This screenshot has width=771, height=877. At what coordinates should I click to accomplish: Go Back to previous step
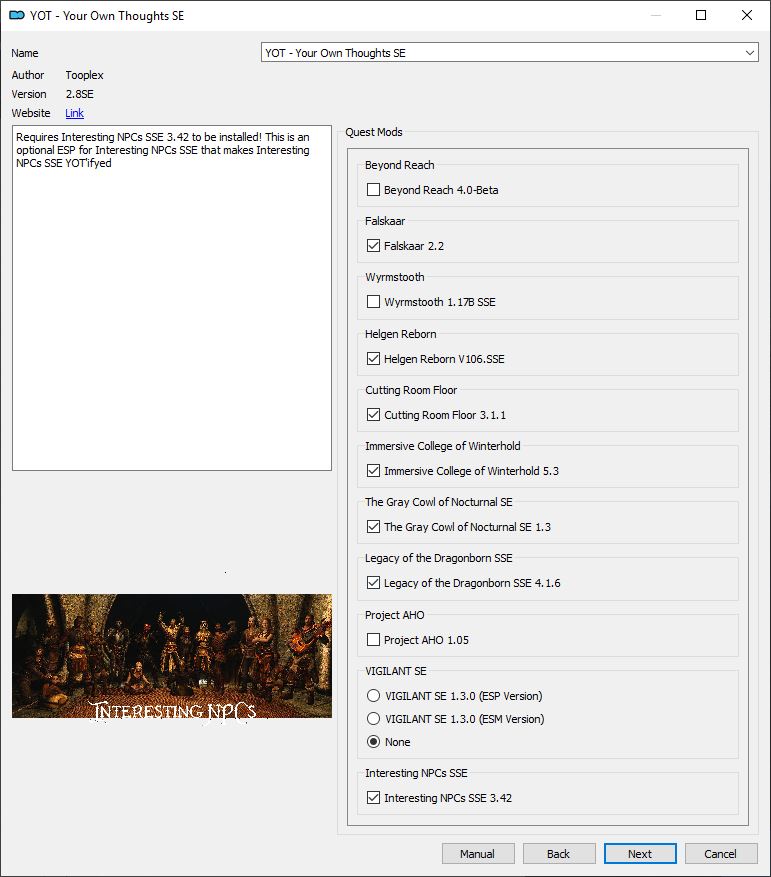click(558, 854)
